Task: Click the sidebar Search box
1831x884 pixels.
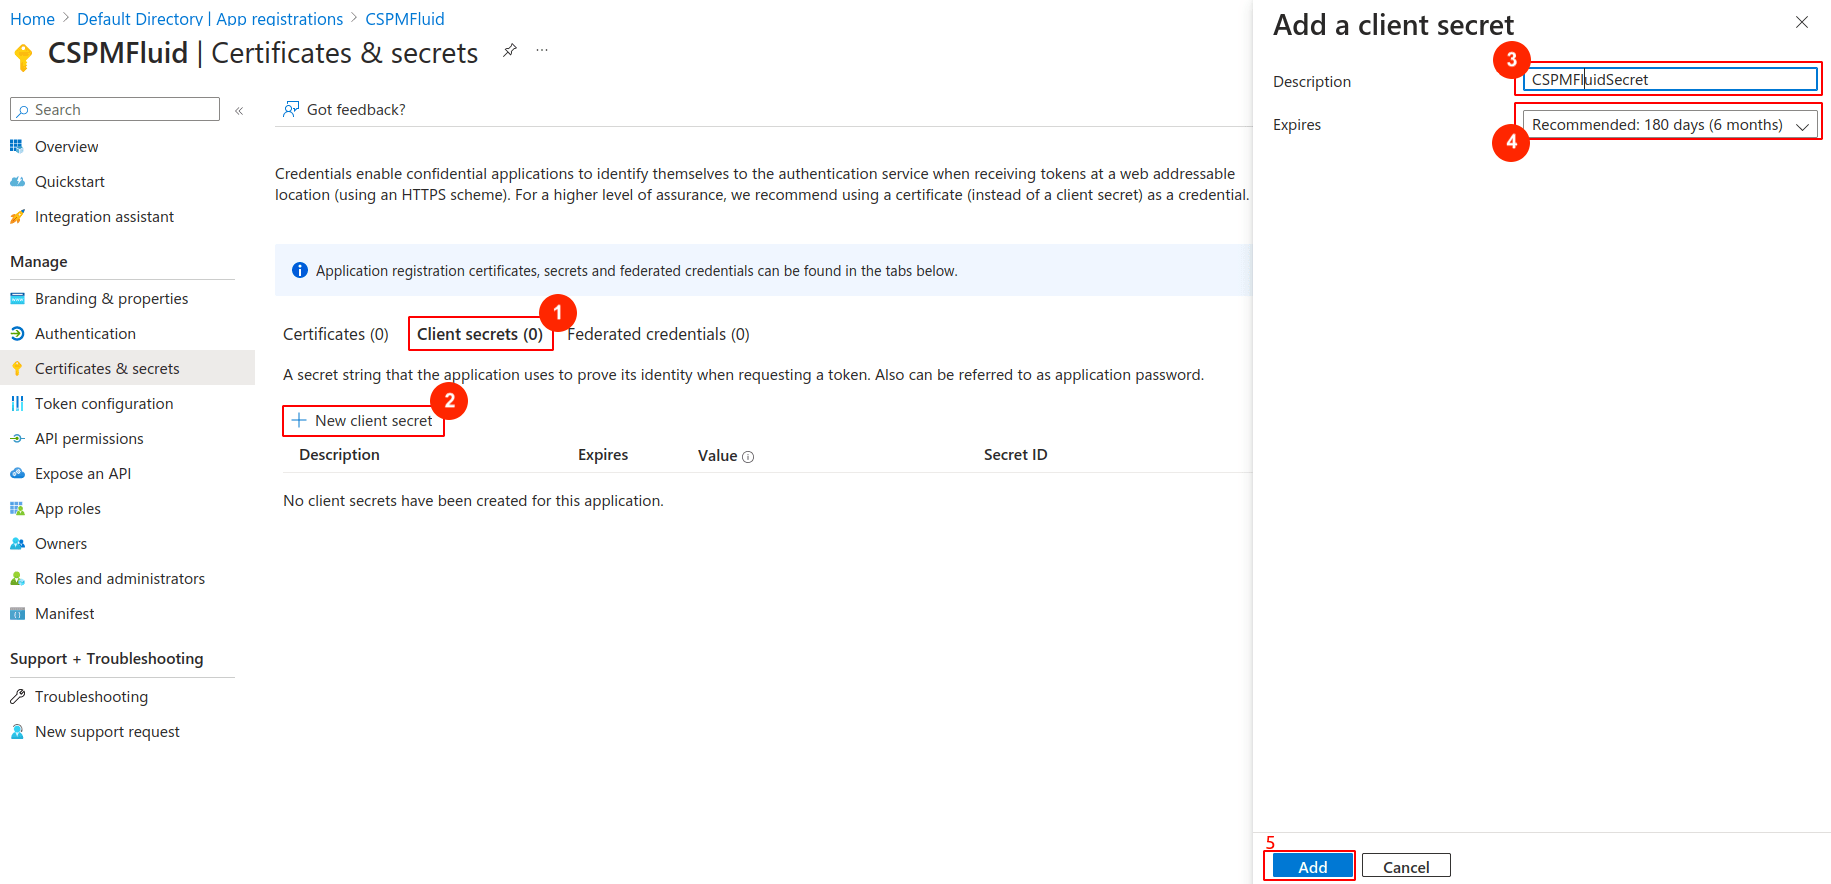Action: click(115, 109)
